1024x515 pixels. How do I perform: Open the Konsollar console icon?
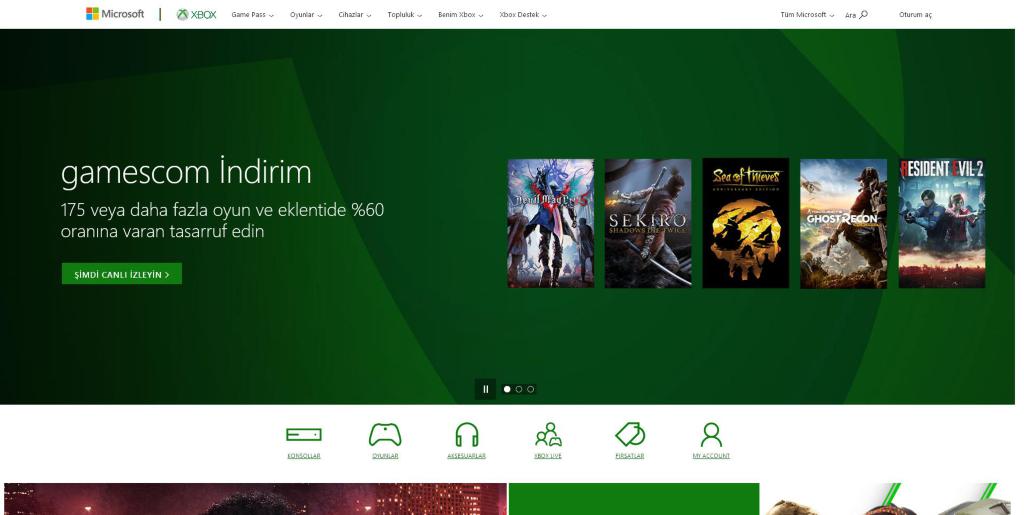(304, 434)
